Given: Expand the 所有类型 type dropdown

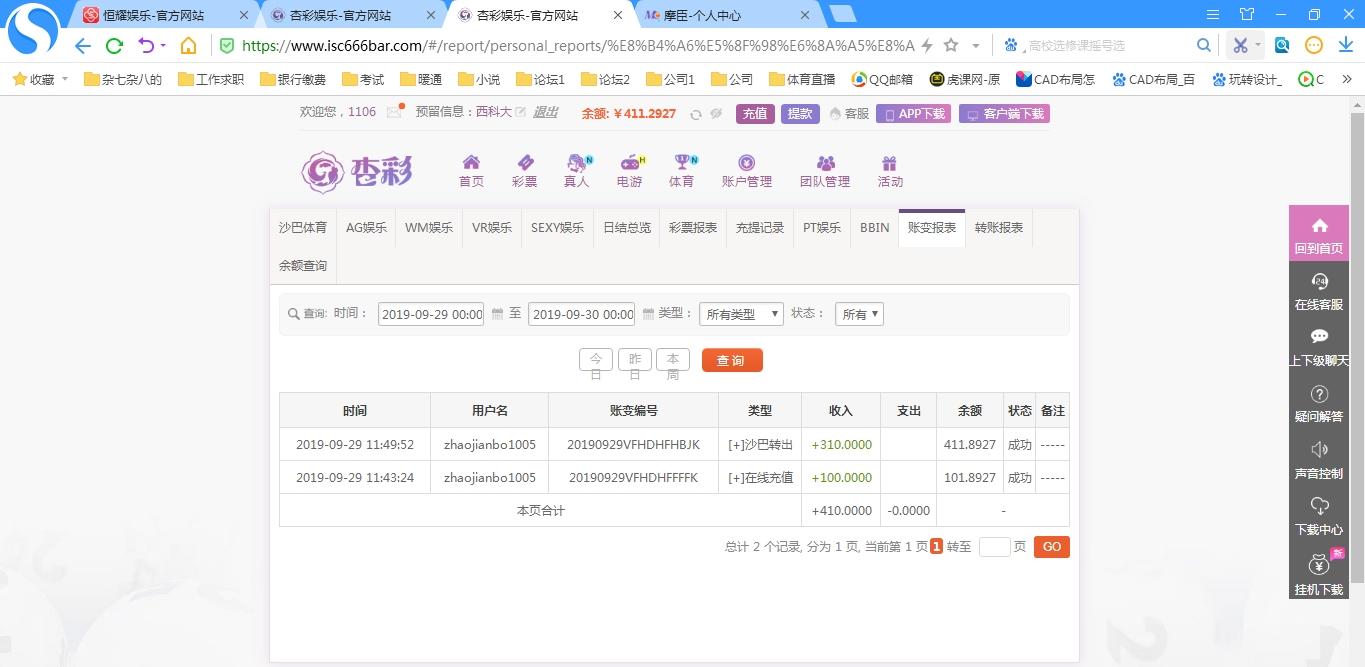Looking at the screenshot, I should 741,314.
